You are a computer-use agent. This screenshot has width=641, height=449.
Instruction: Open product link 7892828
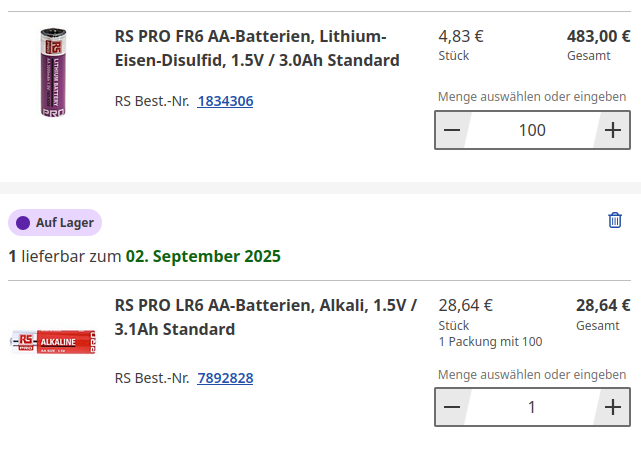[x=225, y=378]
